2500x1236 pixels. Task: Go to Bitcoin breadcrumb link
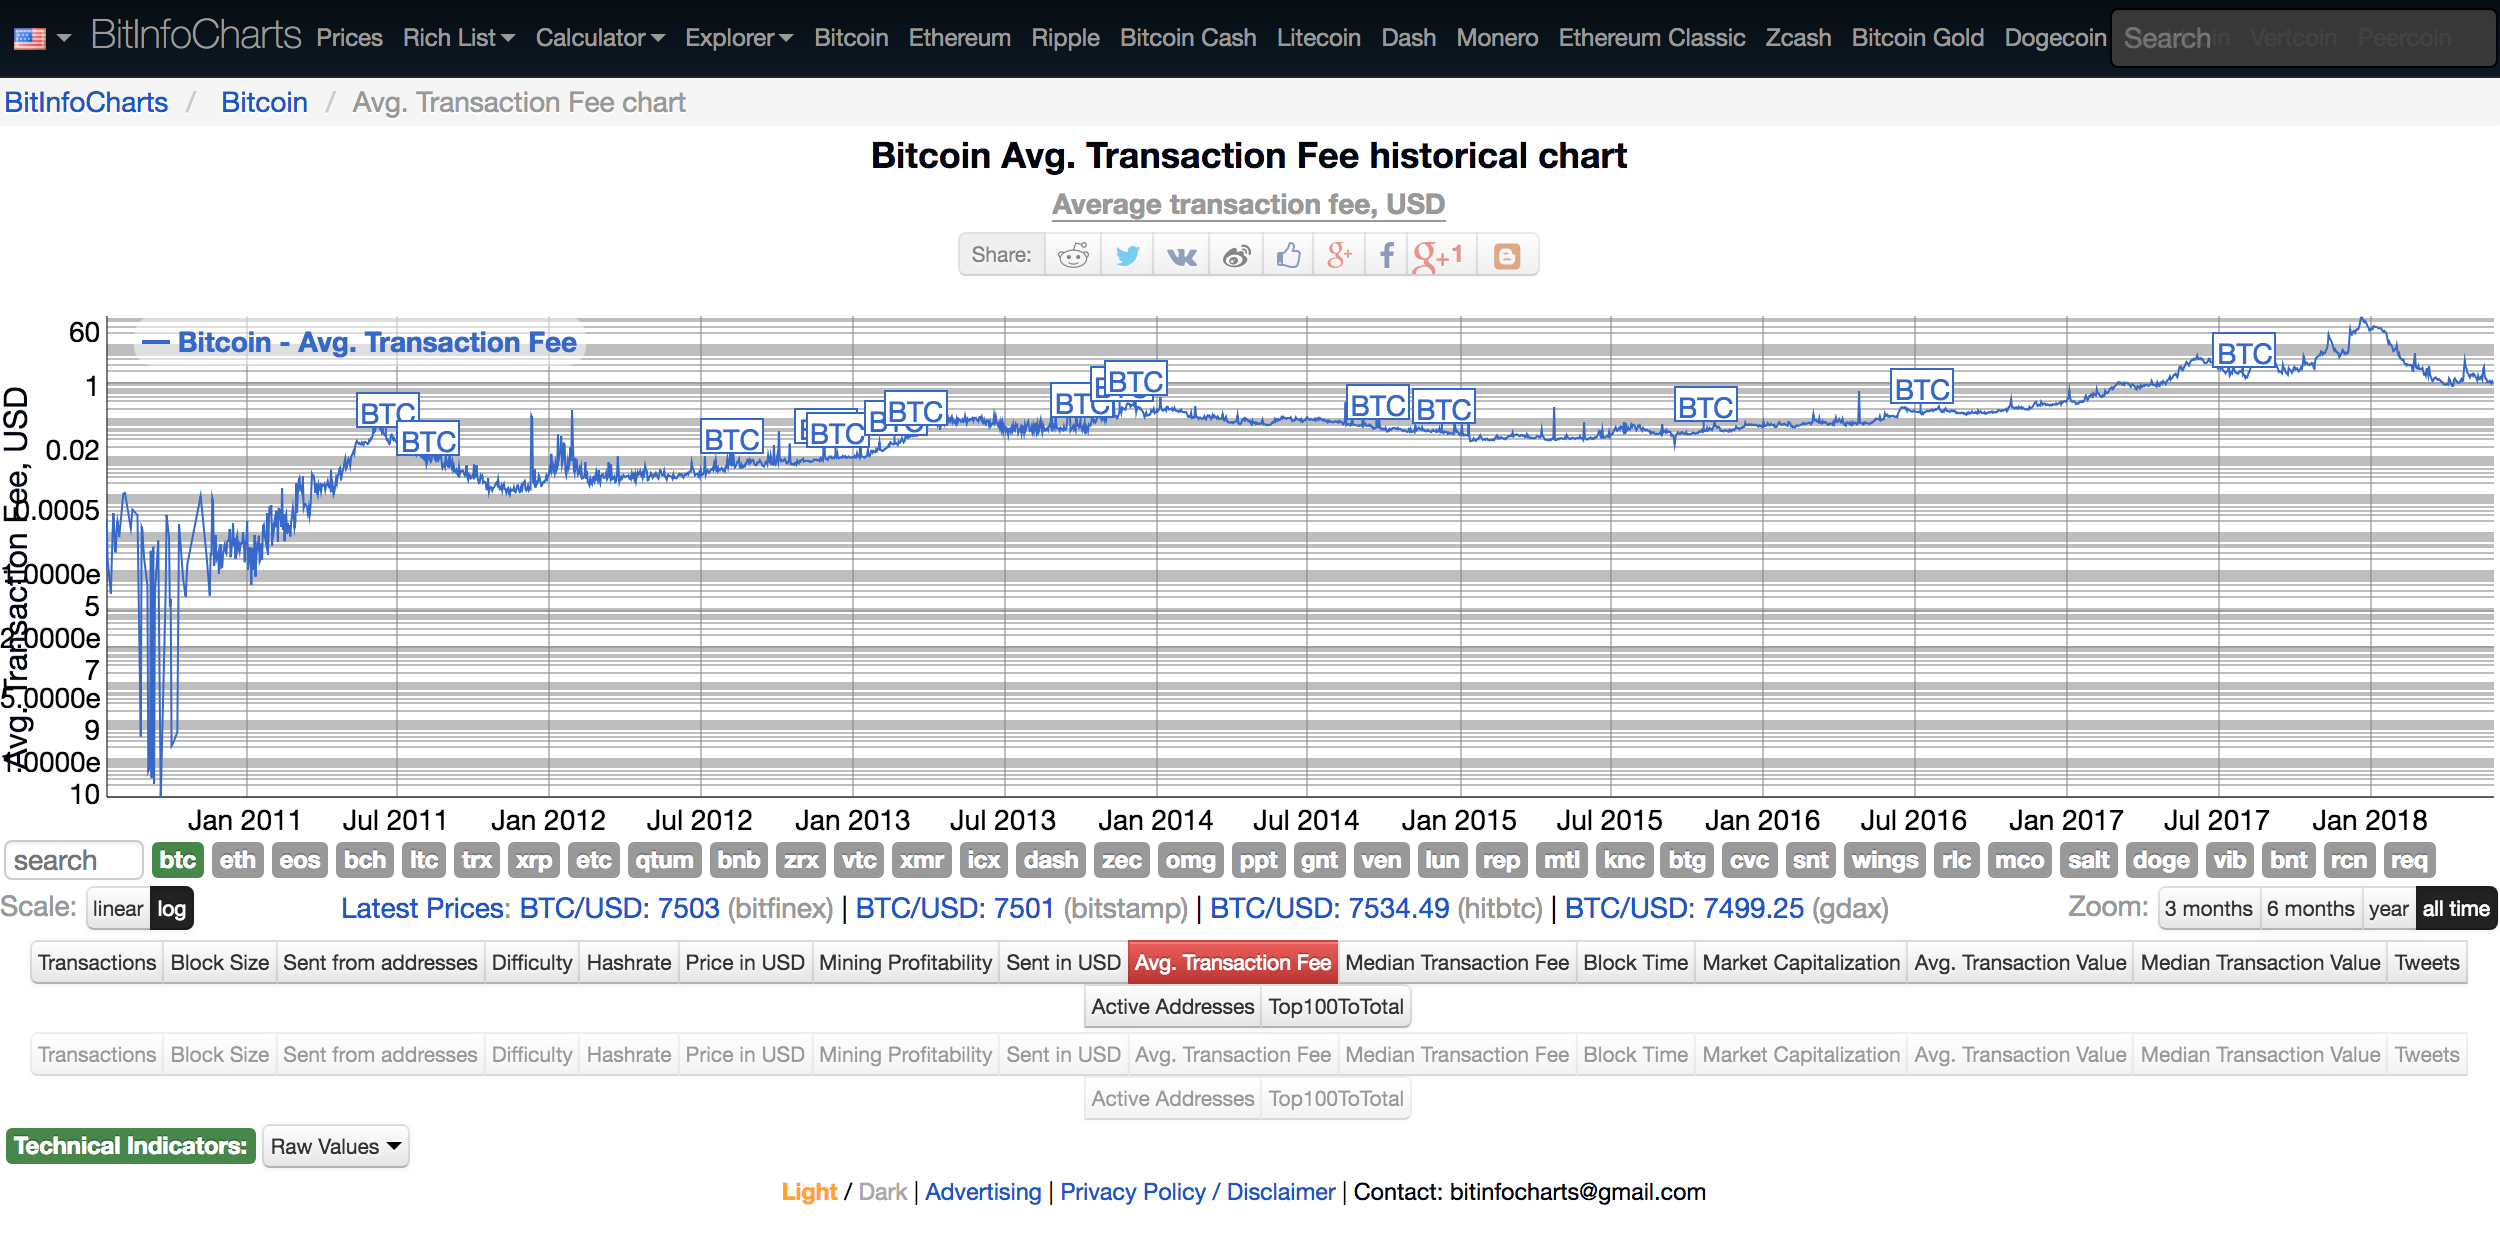[264, 102]
